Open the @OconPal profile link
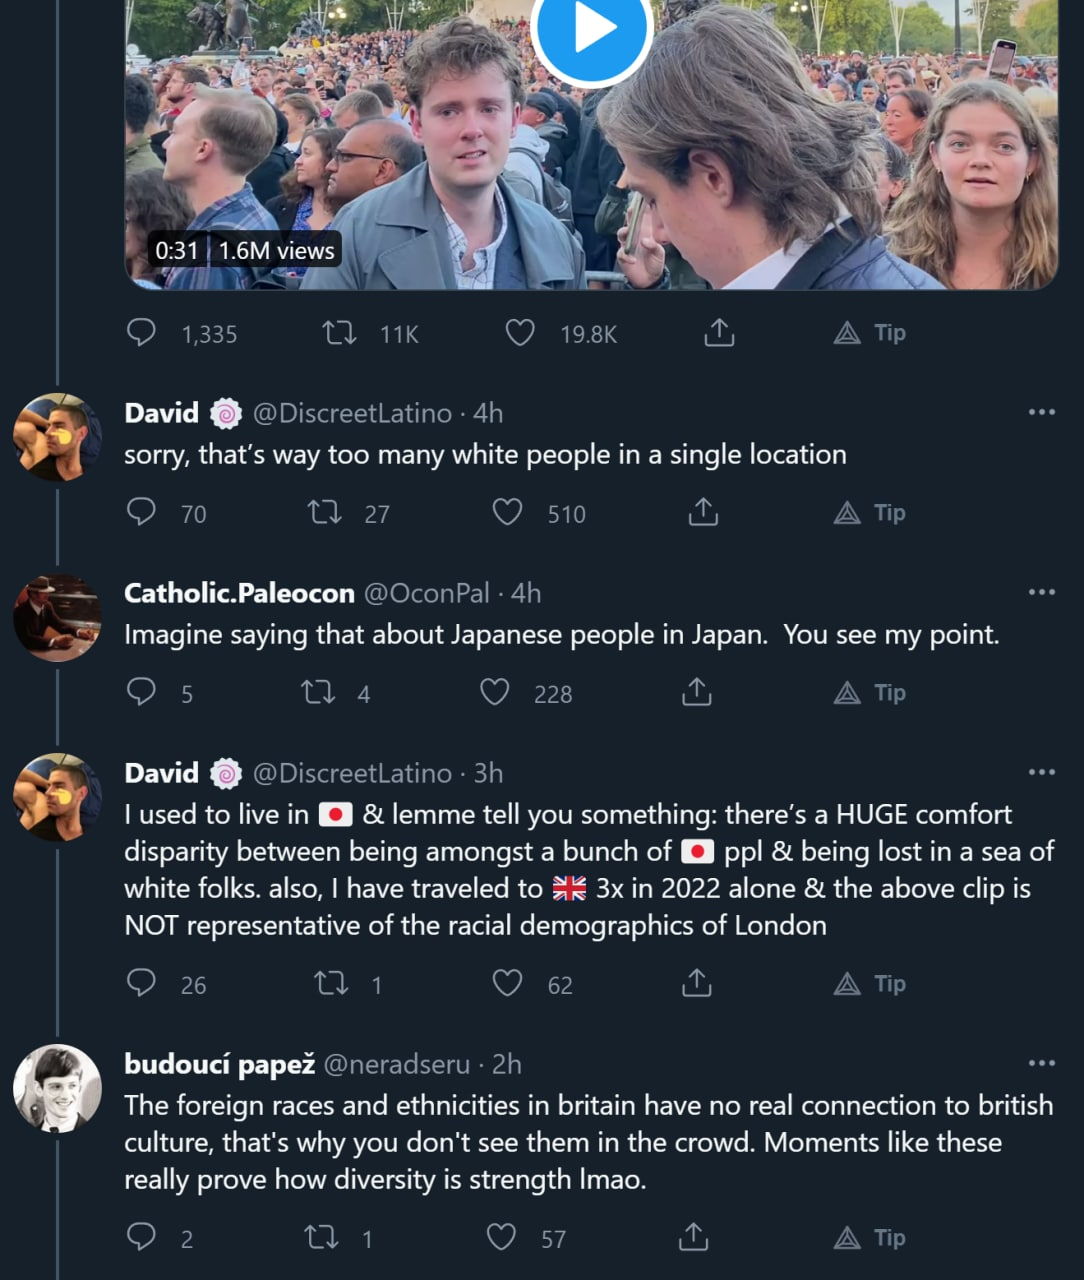 pyautogui.click(x=426, y=593)
